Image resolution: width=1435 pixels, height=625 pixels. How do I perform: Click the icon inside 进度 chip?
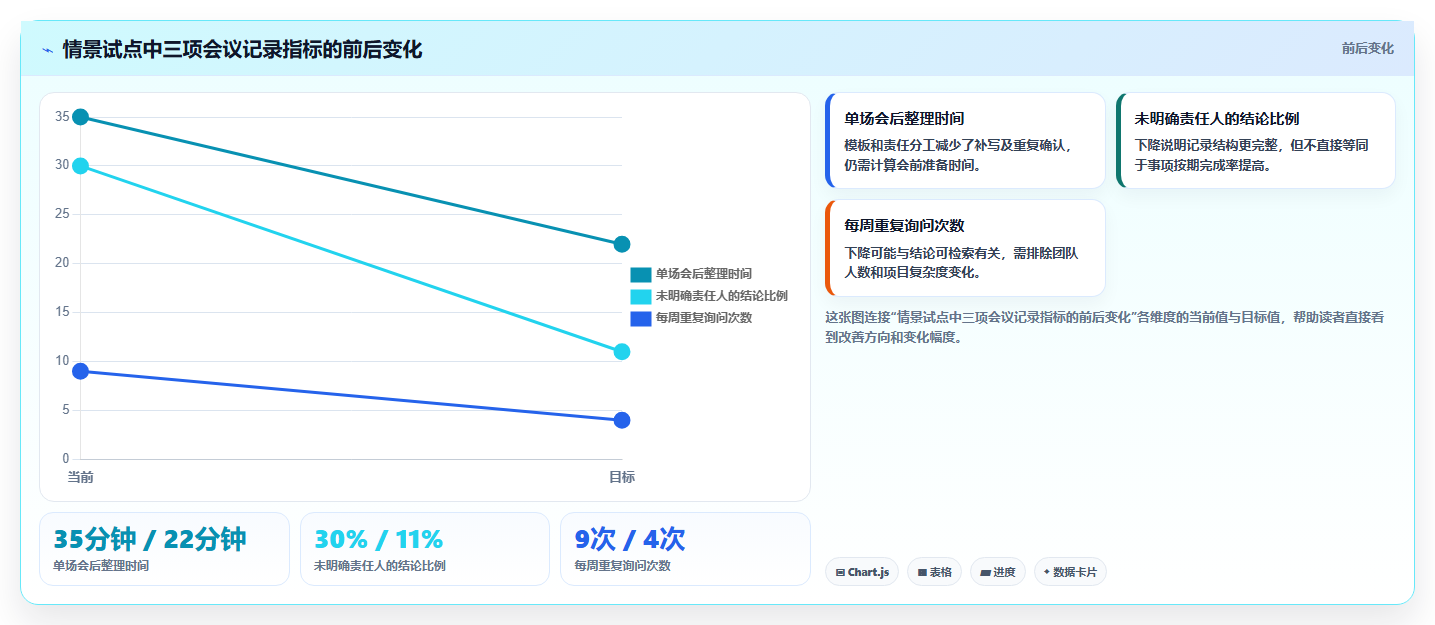(x=985, y=573)
